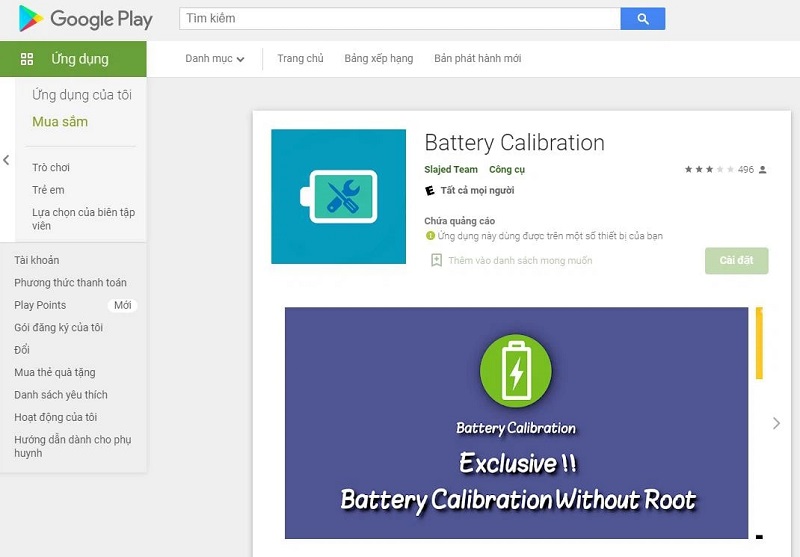This screenshot has height=557, width=800.
Task: Open the Bản phát hành mới tab
Action: [x=478, y=59]
